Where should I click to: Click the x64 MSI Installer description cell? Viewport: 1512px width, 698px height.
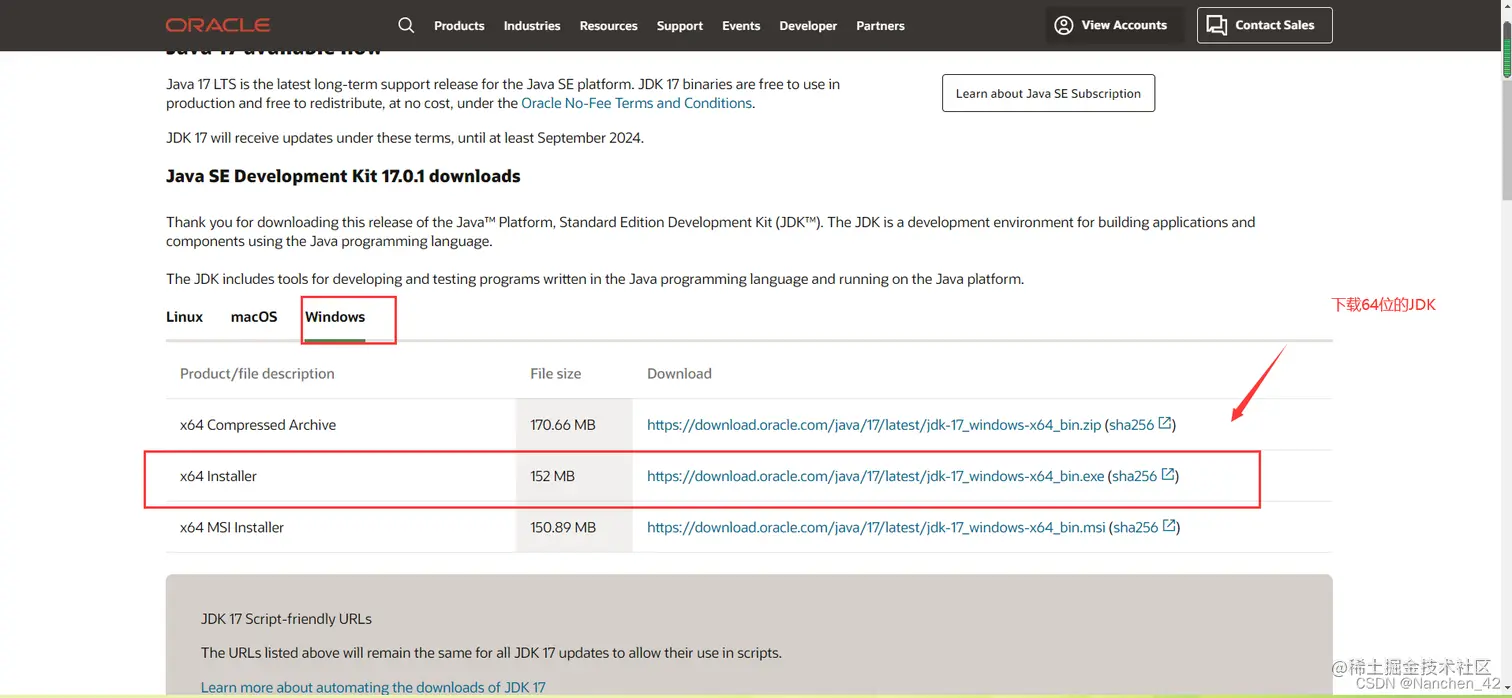pos(232,527)
